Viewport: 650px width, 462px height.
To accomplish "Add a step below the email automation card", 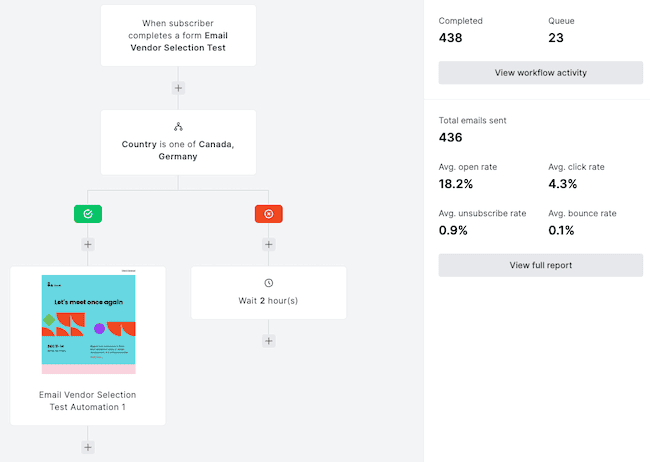I will pyautogui.click(x=88, y=447).
